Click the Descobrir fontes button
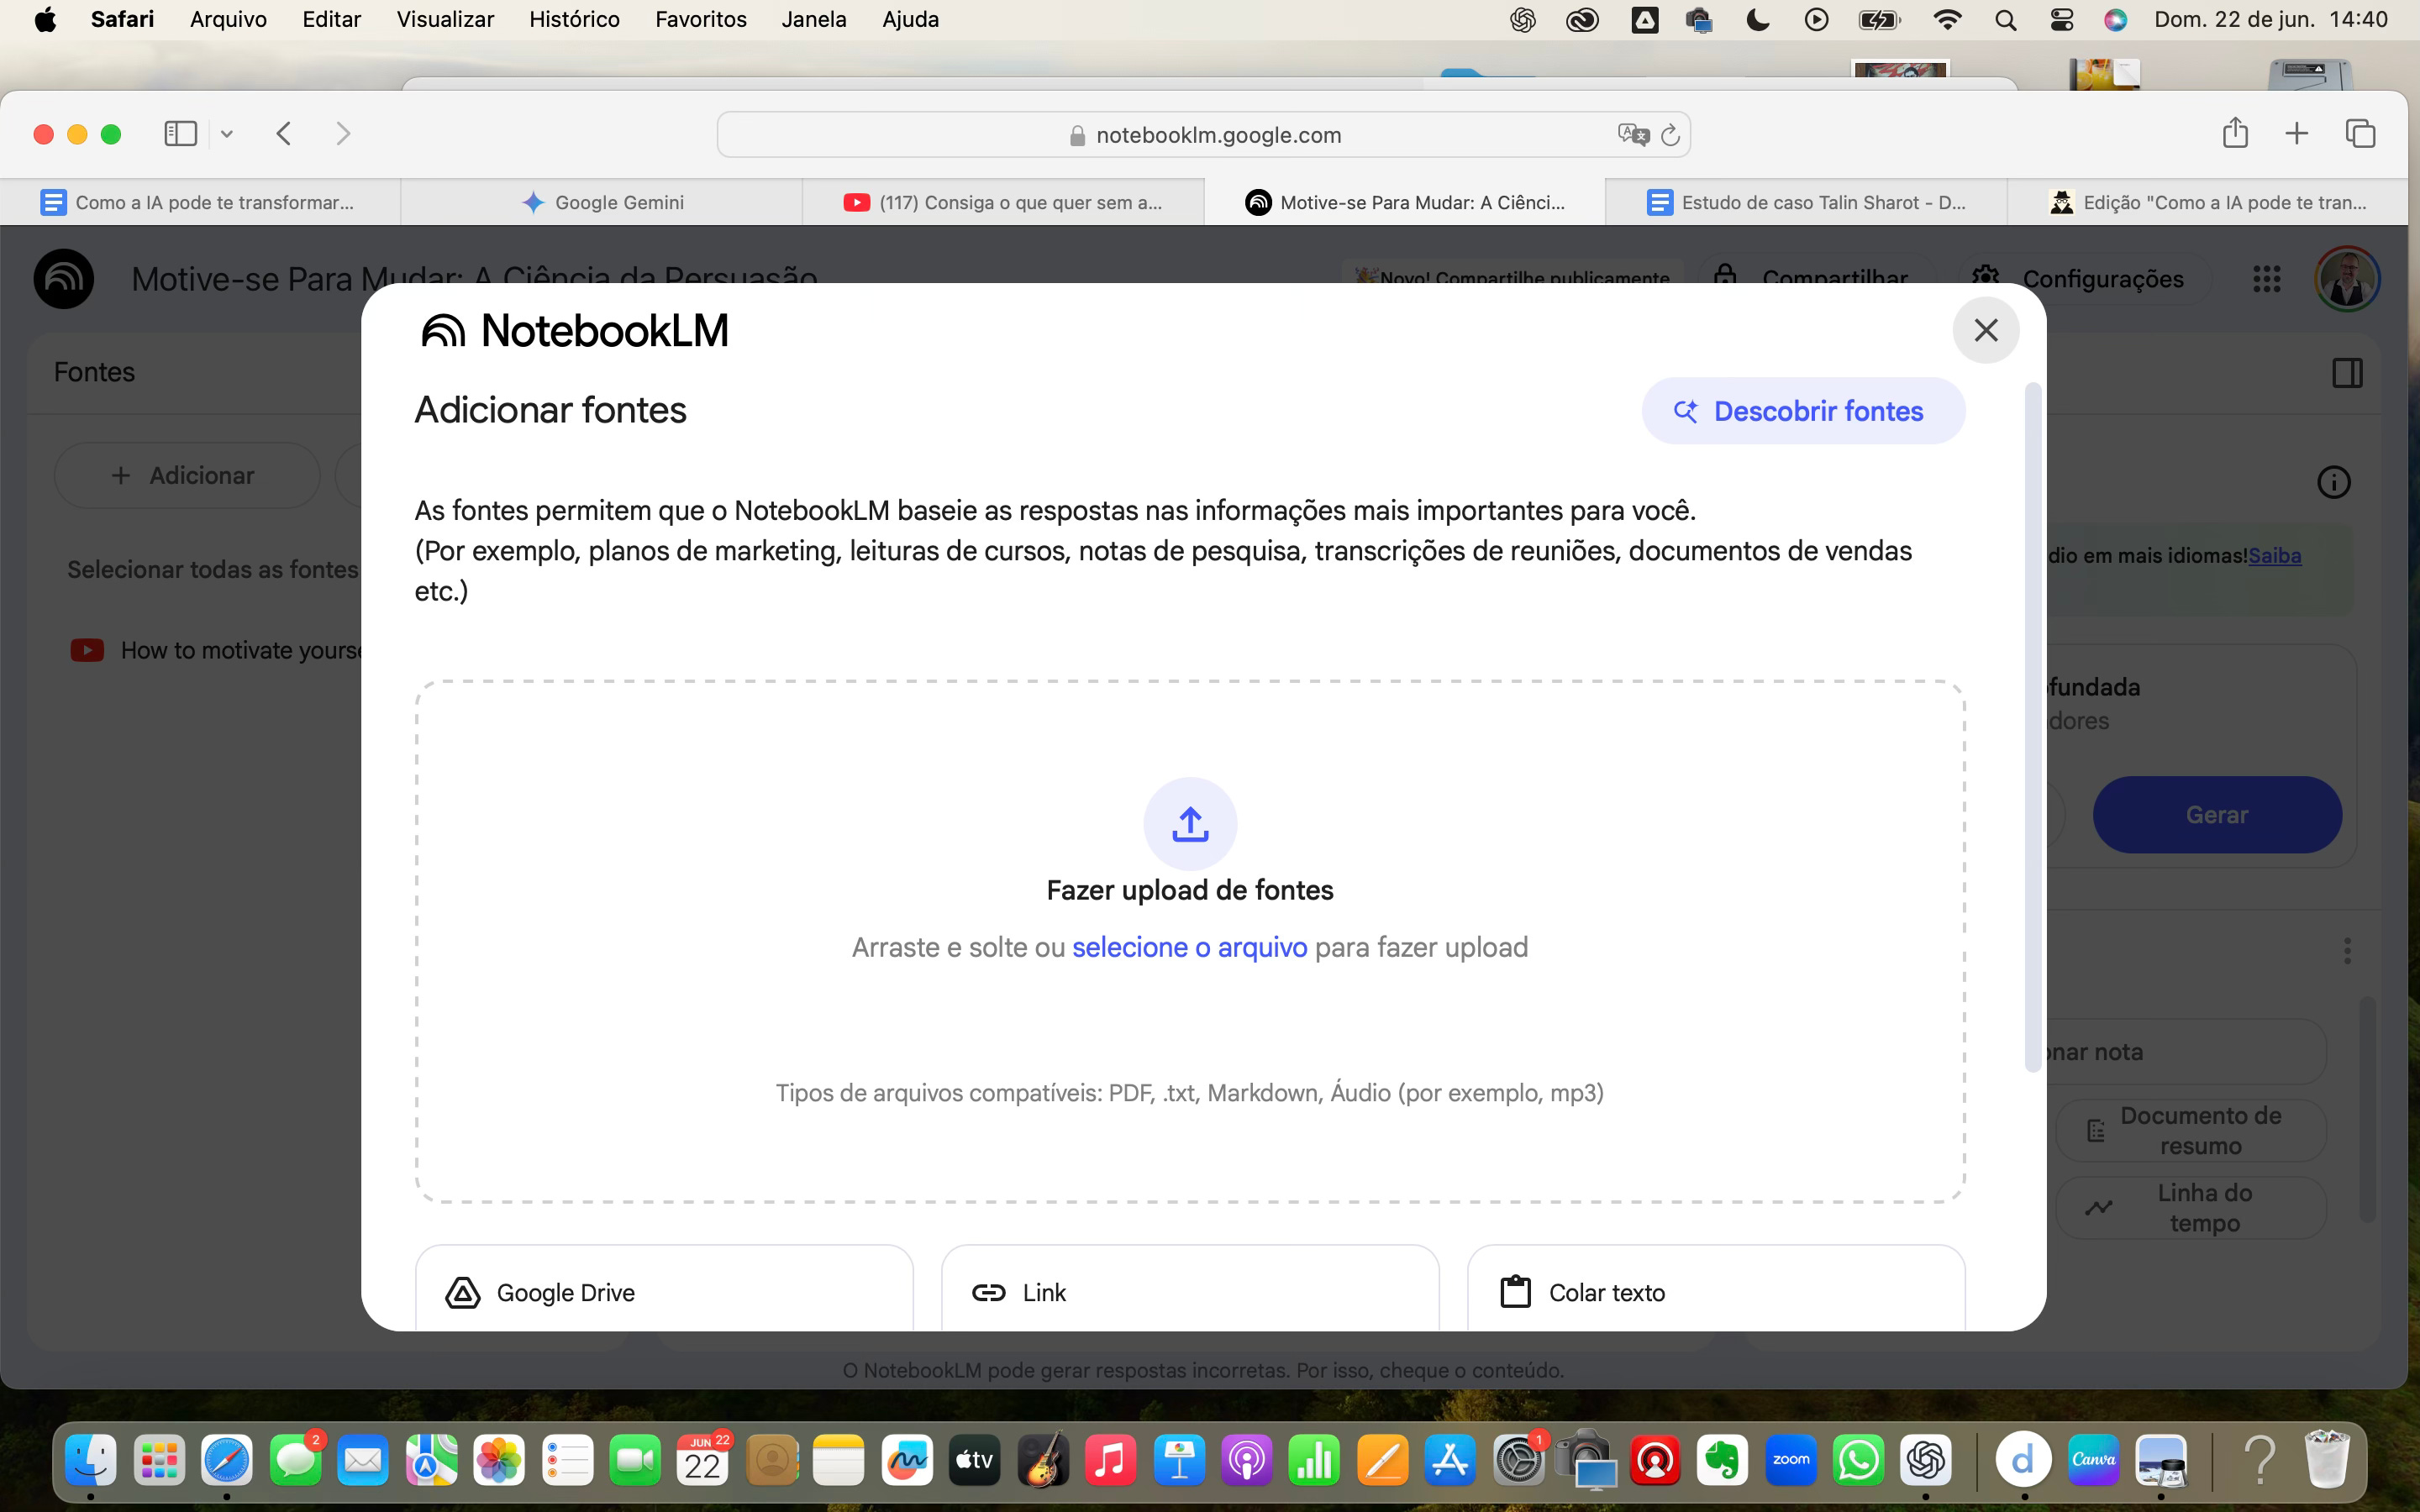 click(x=1803, y=411)
